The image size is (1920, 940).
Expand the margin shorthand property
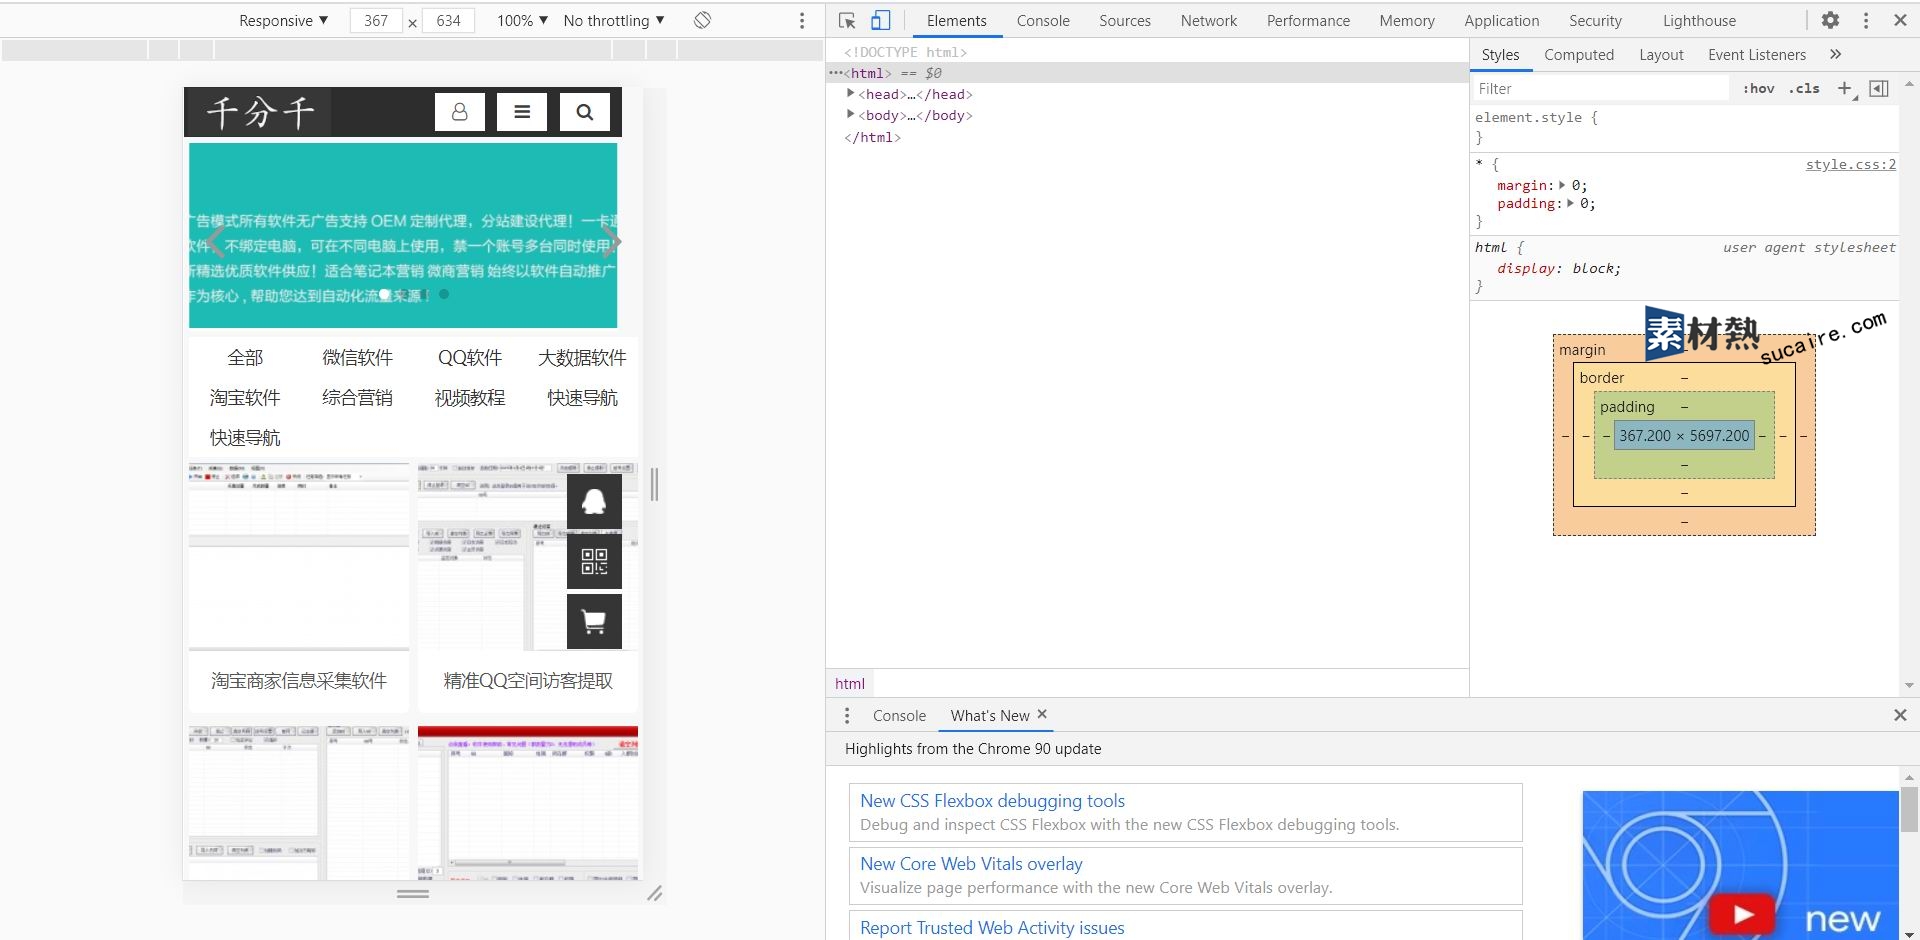[1562, 185]
